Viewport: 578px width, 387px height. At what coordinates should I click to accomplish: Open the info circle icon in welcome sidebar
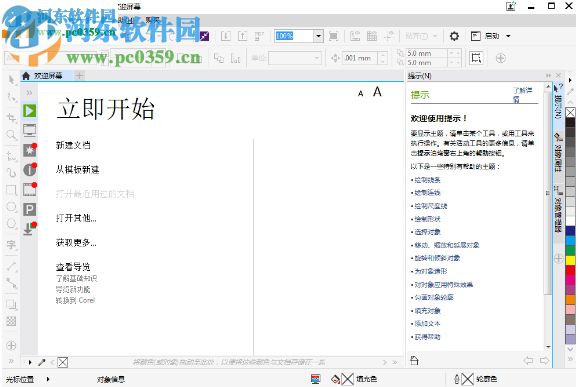point(29,170)
